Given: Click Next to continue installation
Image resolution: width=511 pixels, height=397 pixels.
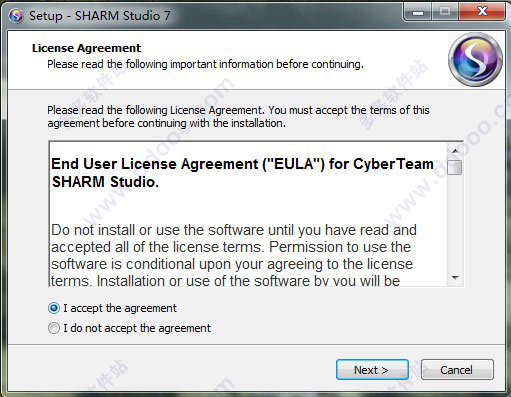Looking at the screenshot, I should (x=372, y=370).
